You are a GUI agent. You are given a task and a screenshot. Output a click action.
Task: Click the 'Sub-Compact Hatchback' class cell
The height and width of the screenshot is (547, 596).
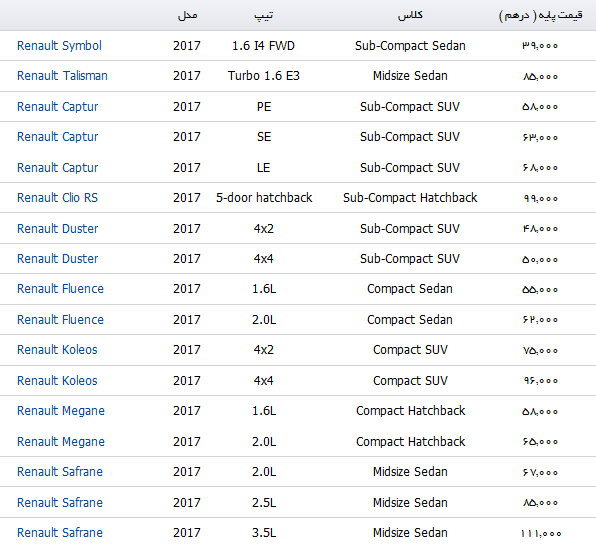coord(410,198)
